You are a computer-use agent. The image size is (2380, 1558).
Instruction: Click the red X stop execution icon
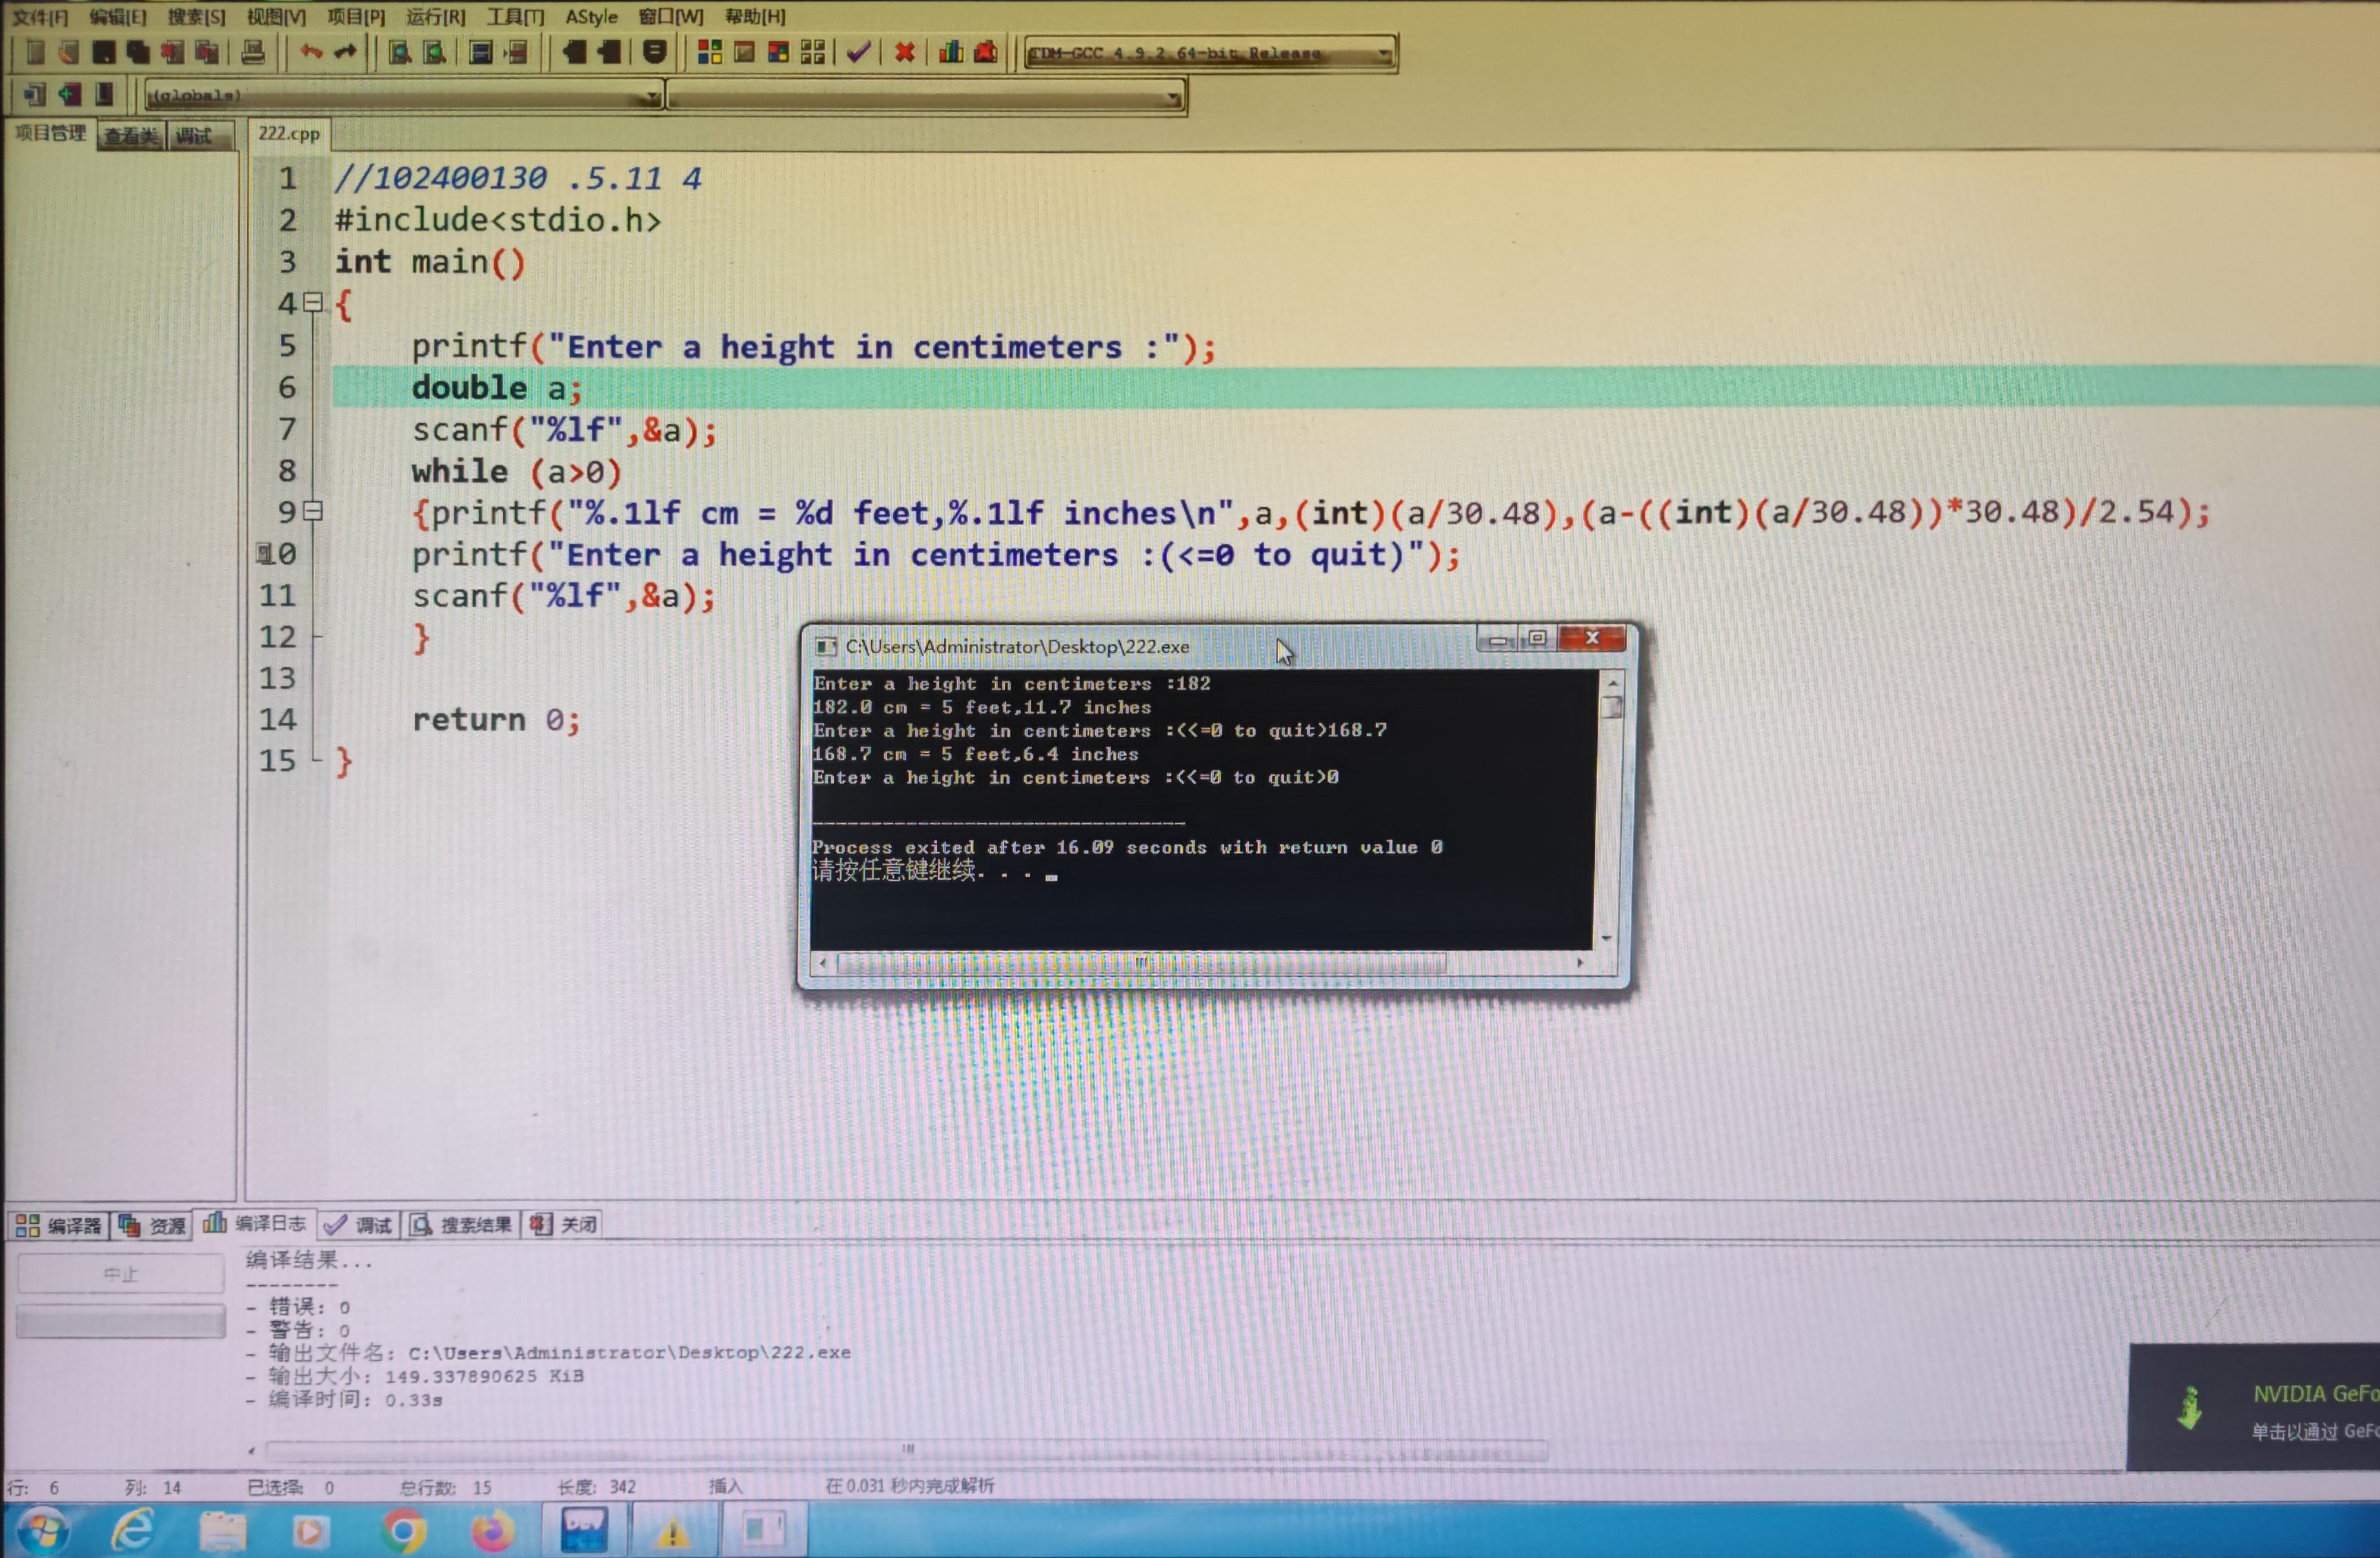(x=904, y=52)
